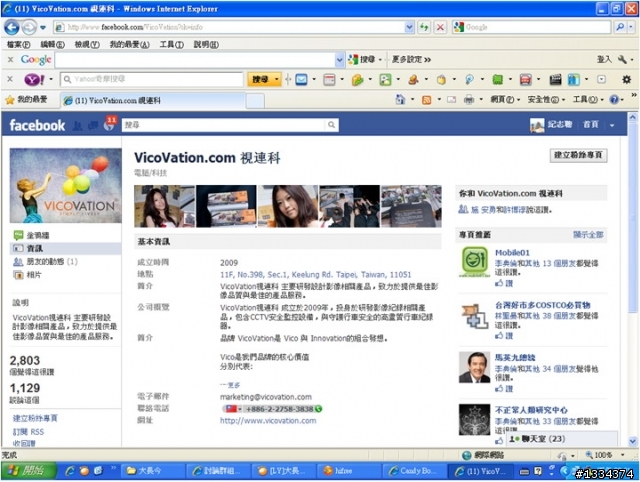Open the 檔案(F) menu
640x482 pixels.
[x=18, y=44]
